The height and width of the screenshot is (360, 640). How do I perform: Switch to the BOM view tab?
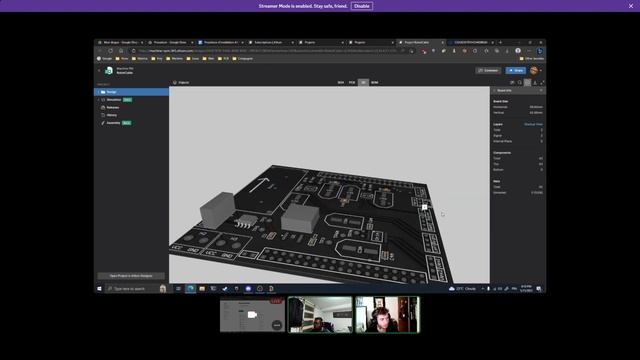point(375,82)
